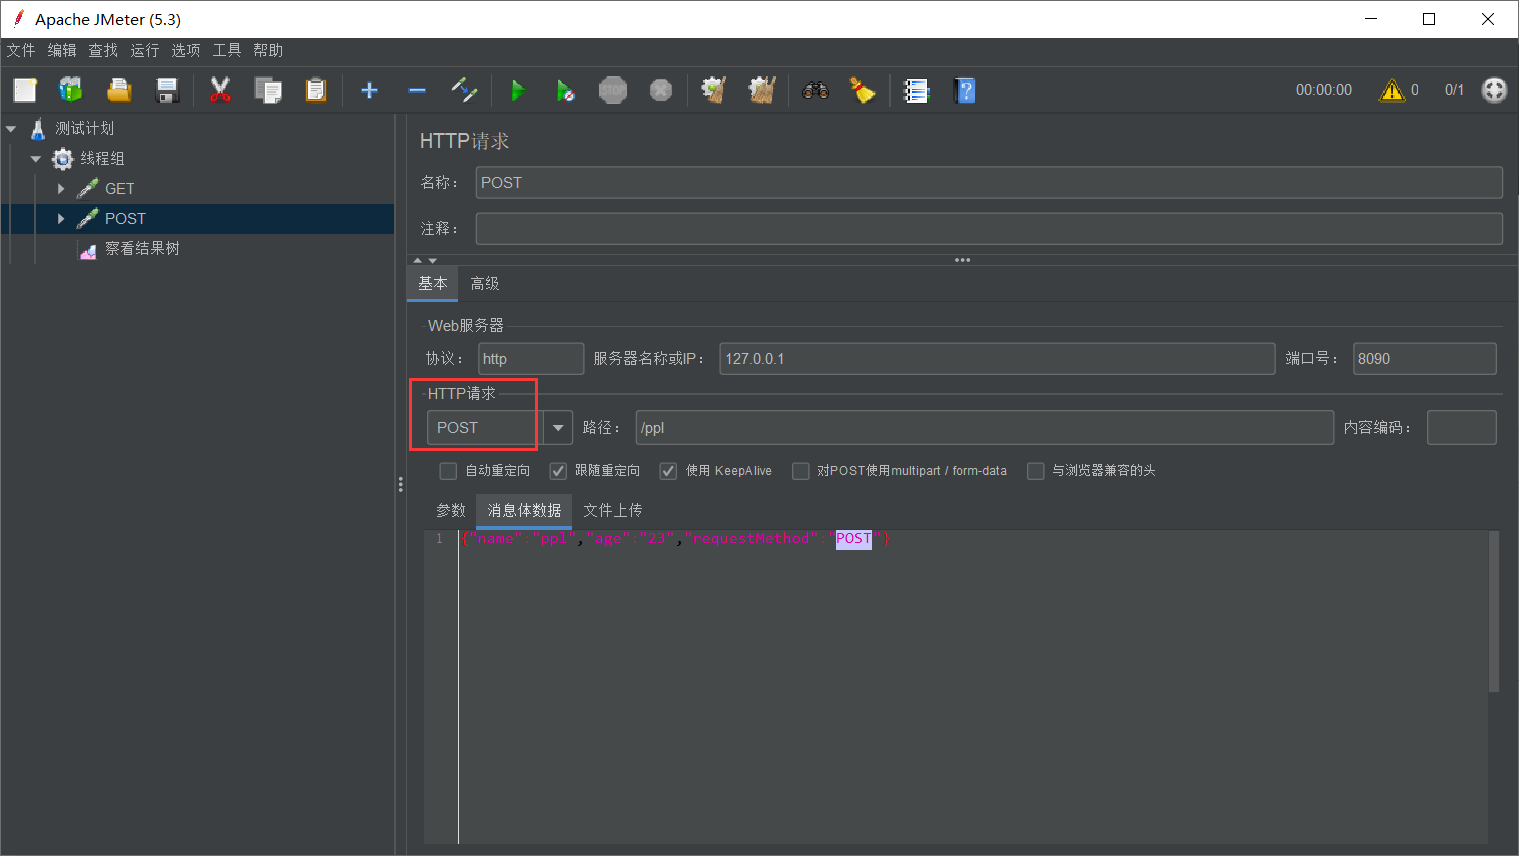
Task: Click the Open file folder icon
Action: [x=119, y=90]
